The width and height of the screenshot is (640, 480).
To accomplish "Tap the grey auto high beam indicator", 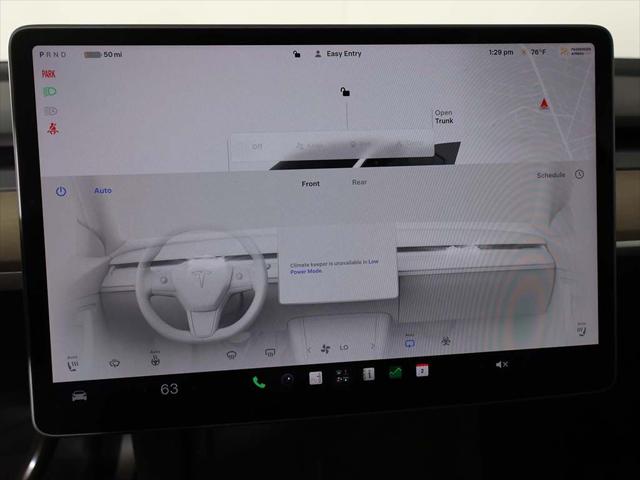I will click(x=51, y=111).
